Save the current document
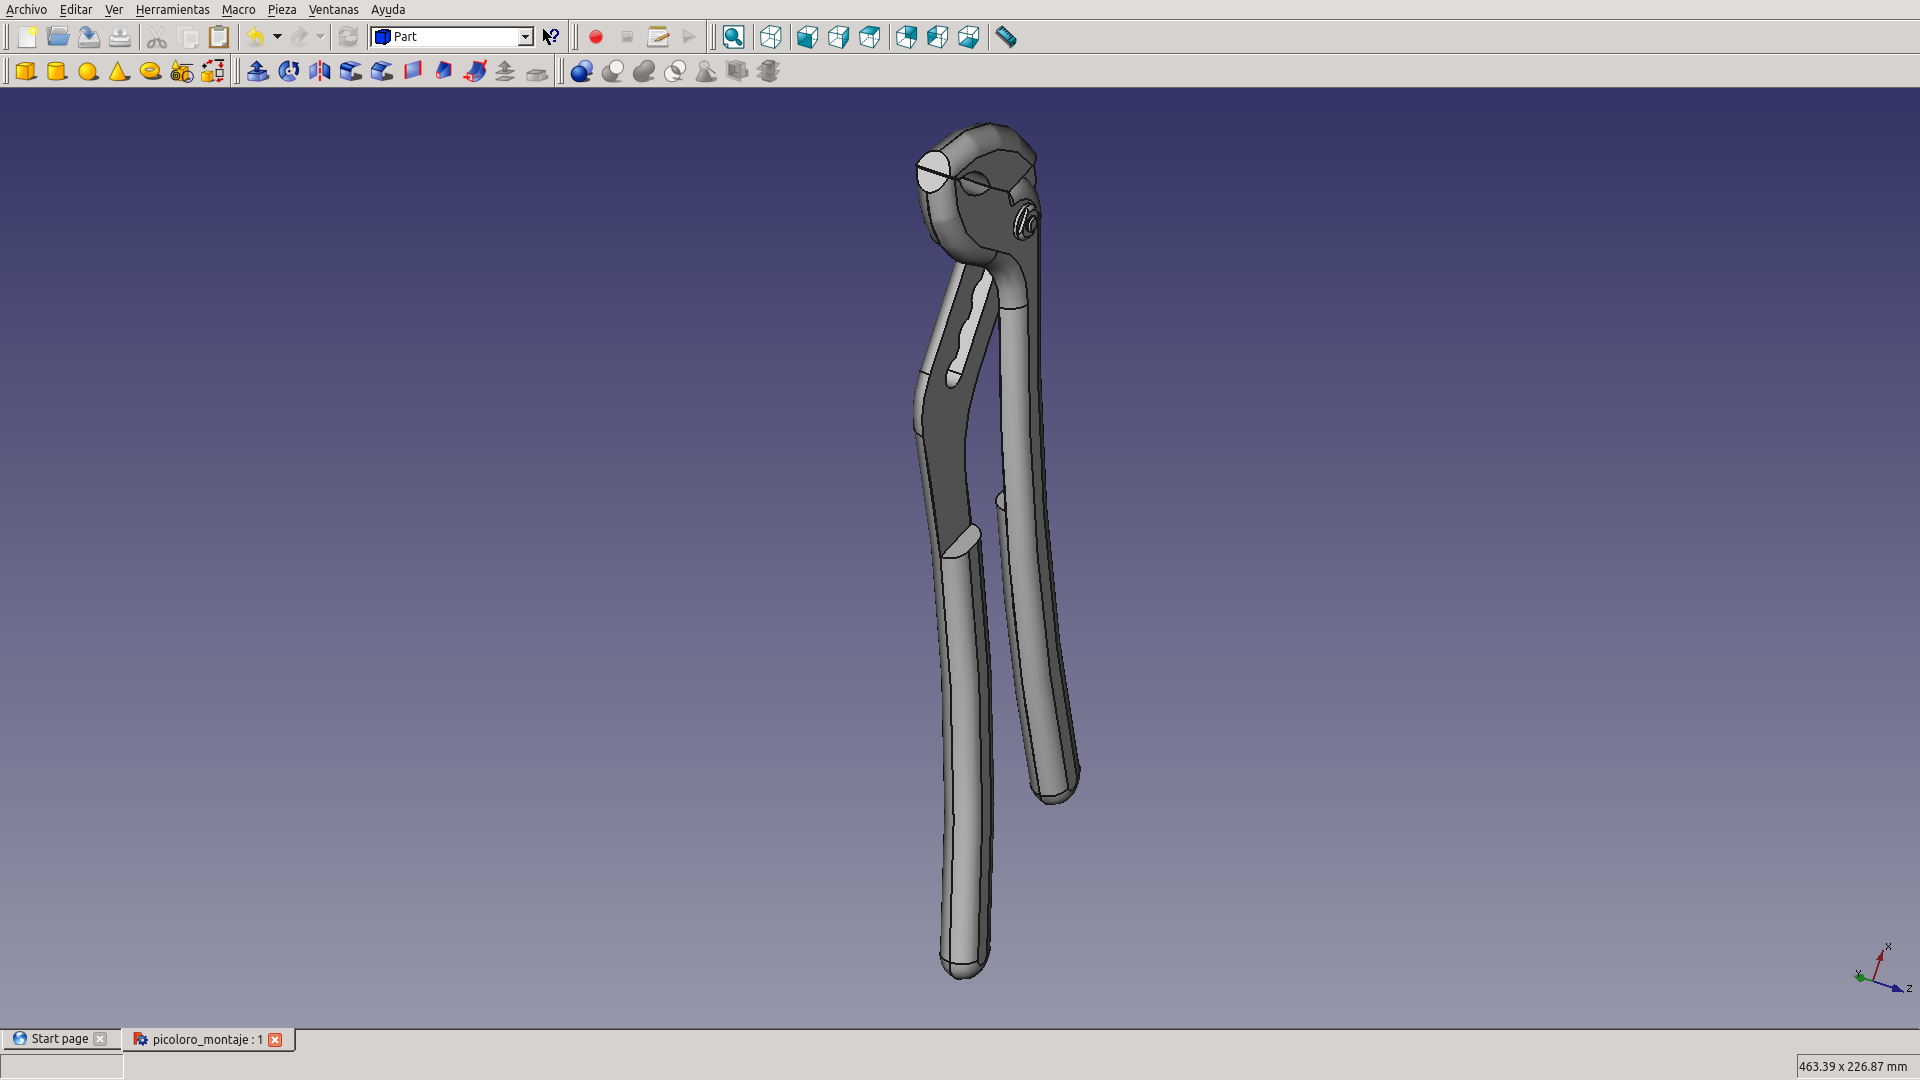Screen dimensions: 1920x1080 point(89,37)
